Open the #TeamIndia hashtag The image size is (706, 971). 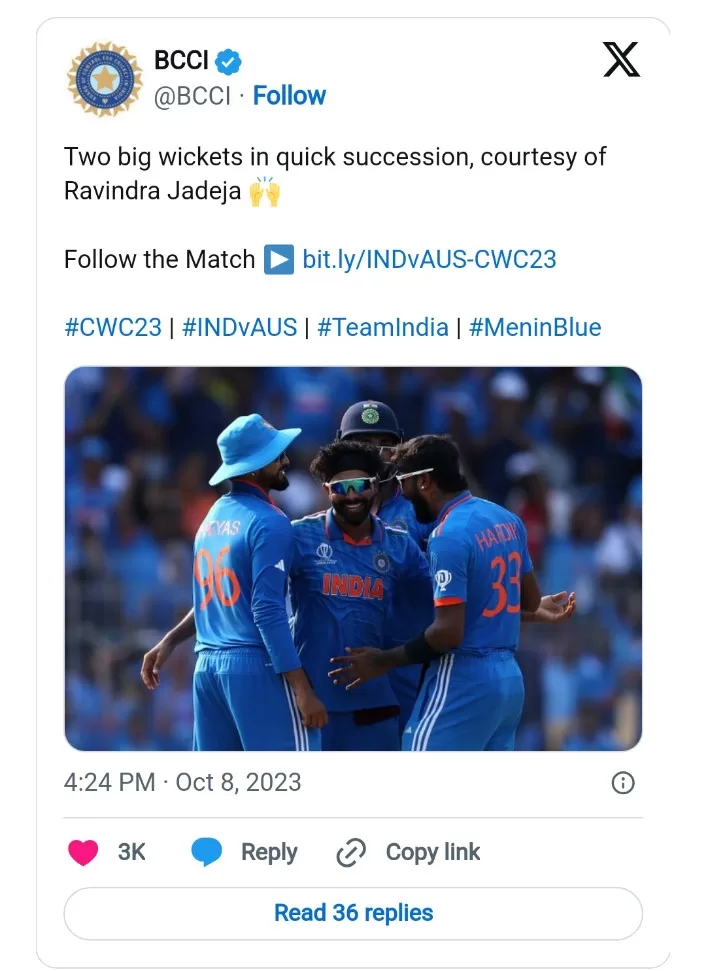coord(382,328)
